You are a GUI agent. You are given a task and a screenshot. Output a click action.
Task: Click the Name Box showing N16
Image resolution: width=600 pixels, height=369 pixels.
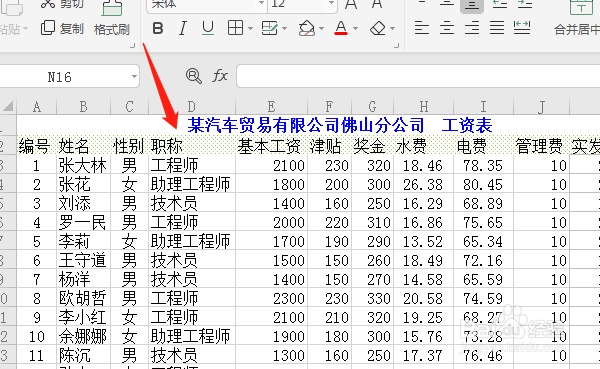coord(60,77)
